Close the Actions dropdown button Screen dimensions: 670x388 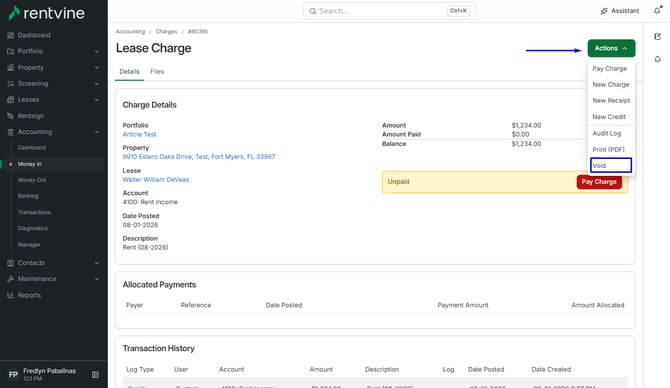click(x=611, y=48)
